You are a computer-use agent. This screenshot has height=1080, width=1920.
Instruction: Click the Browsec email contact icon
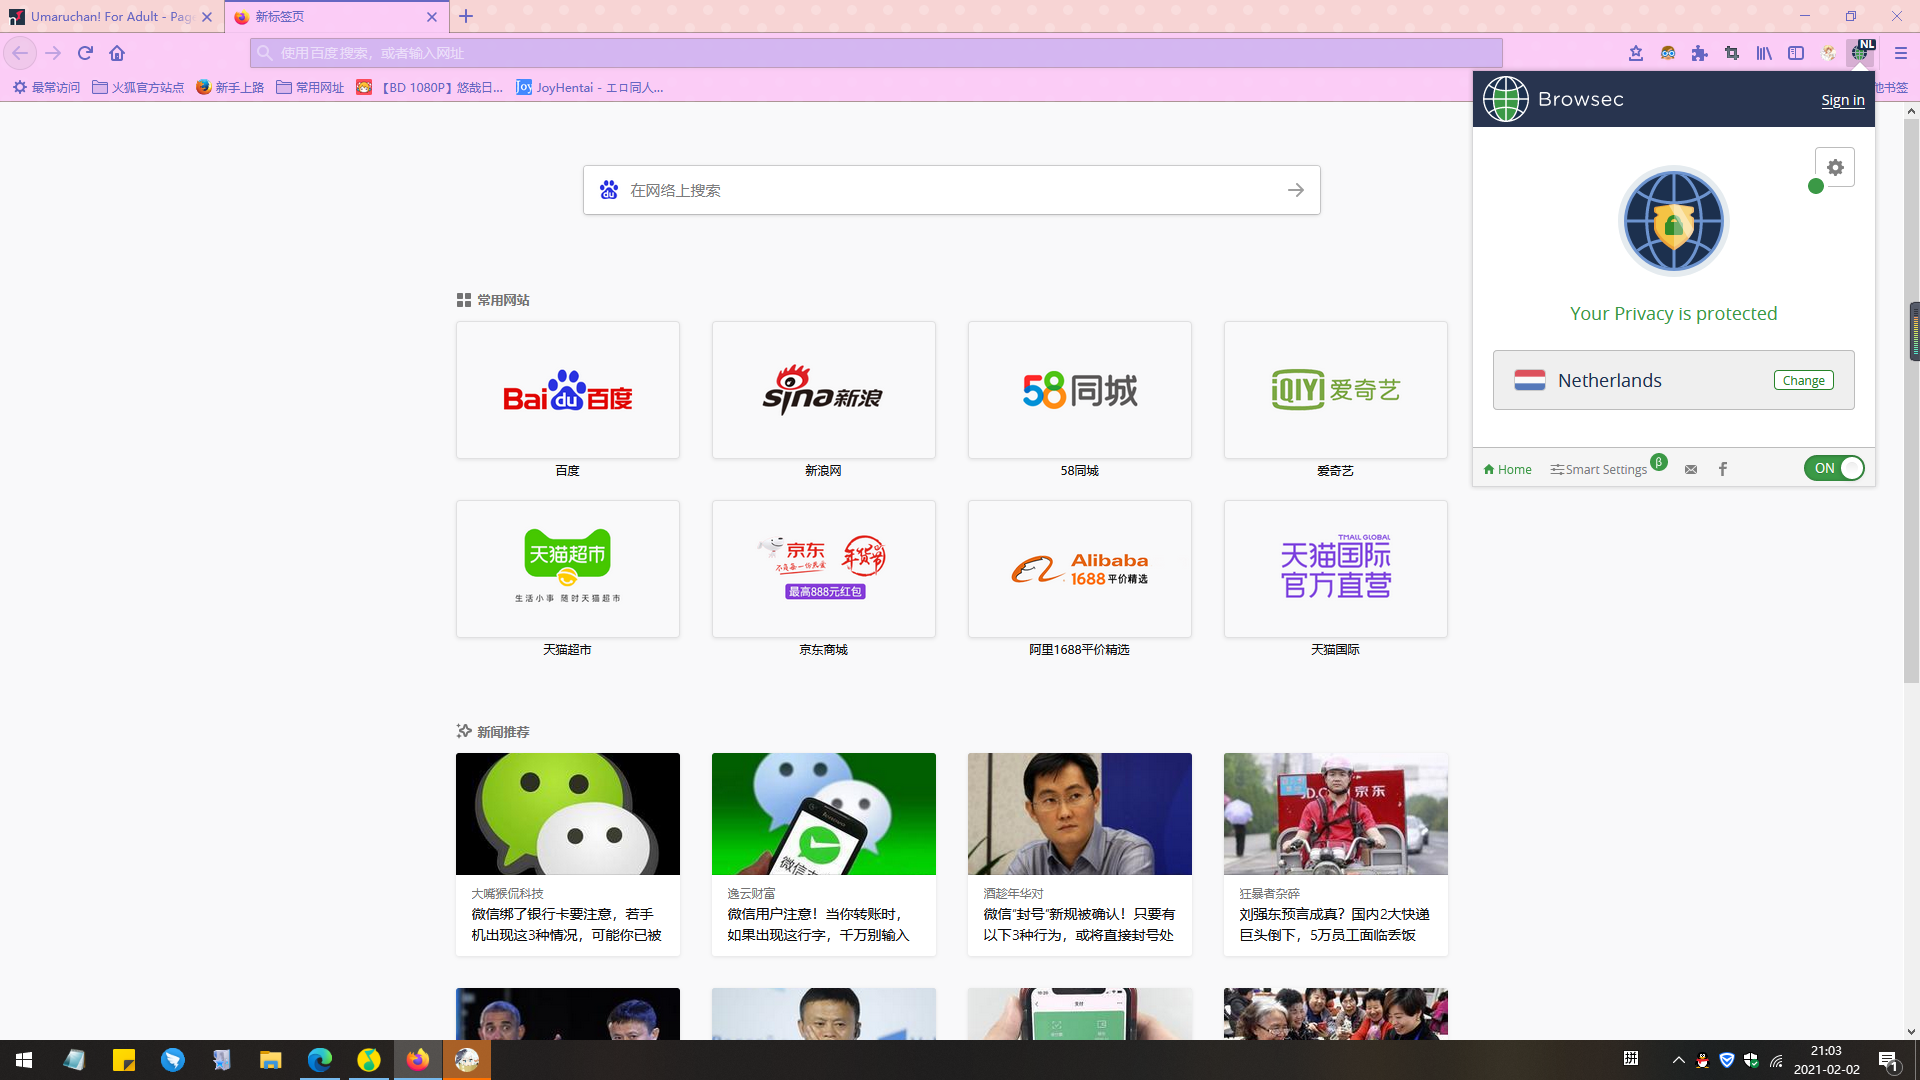point(1691,469)
